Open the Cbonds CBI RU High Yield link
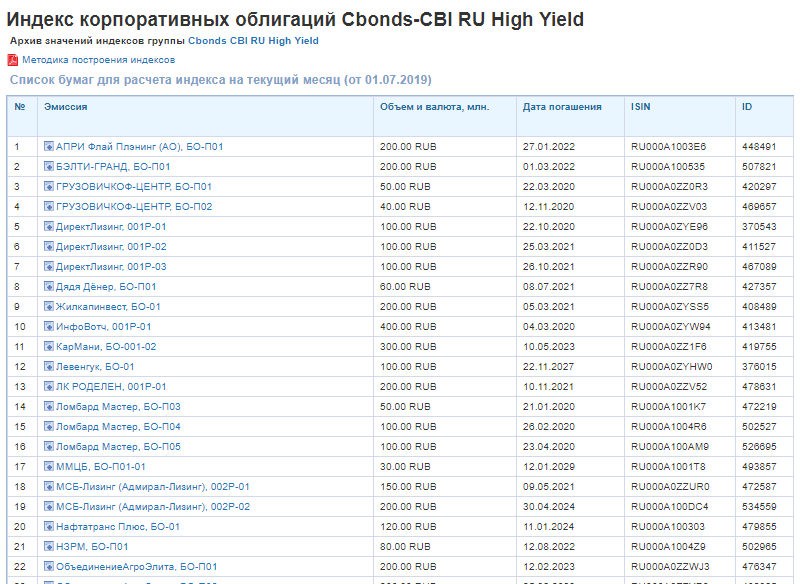Image resolution: width=802 pixels, height=584 pixels. coord(253,41)
